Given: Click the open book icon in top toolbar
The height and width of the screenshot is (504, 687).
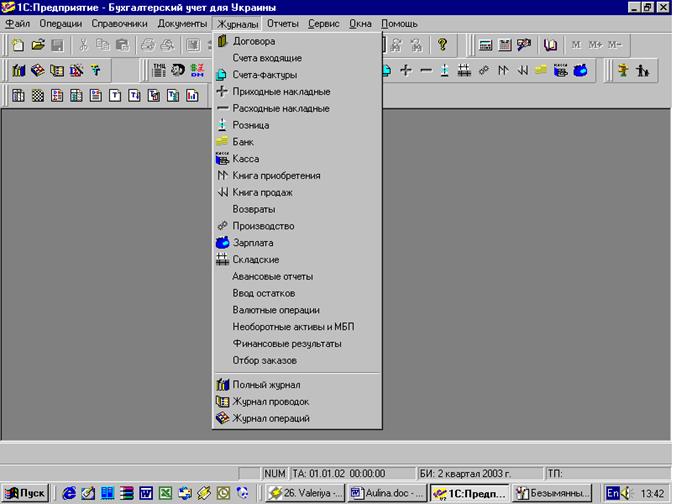Looking at the screenshot, I should pos(549,45).
